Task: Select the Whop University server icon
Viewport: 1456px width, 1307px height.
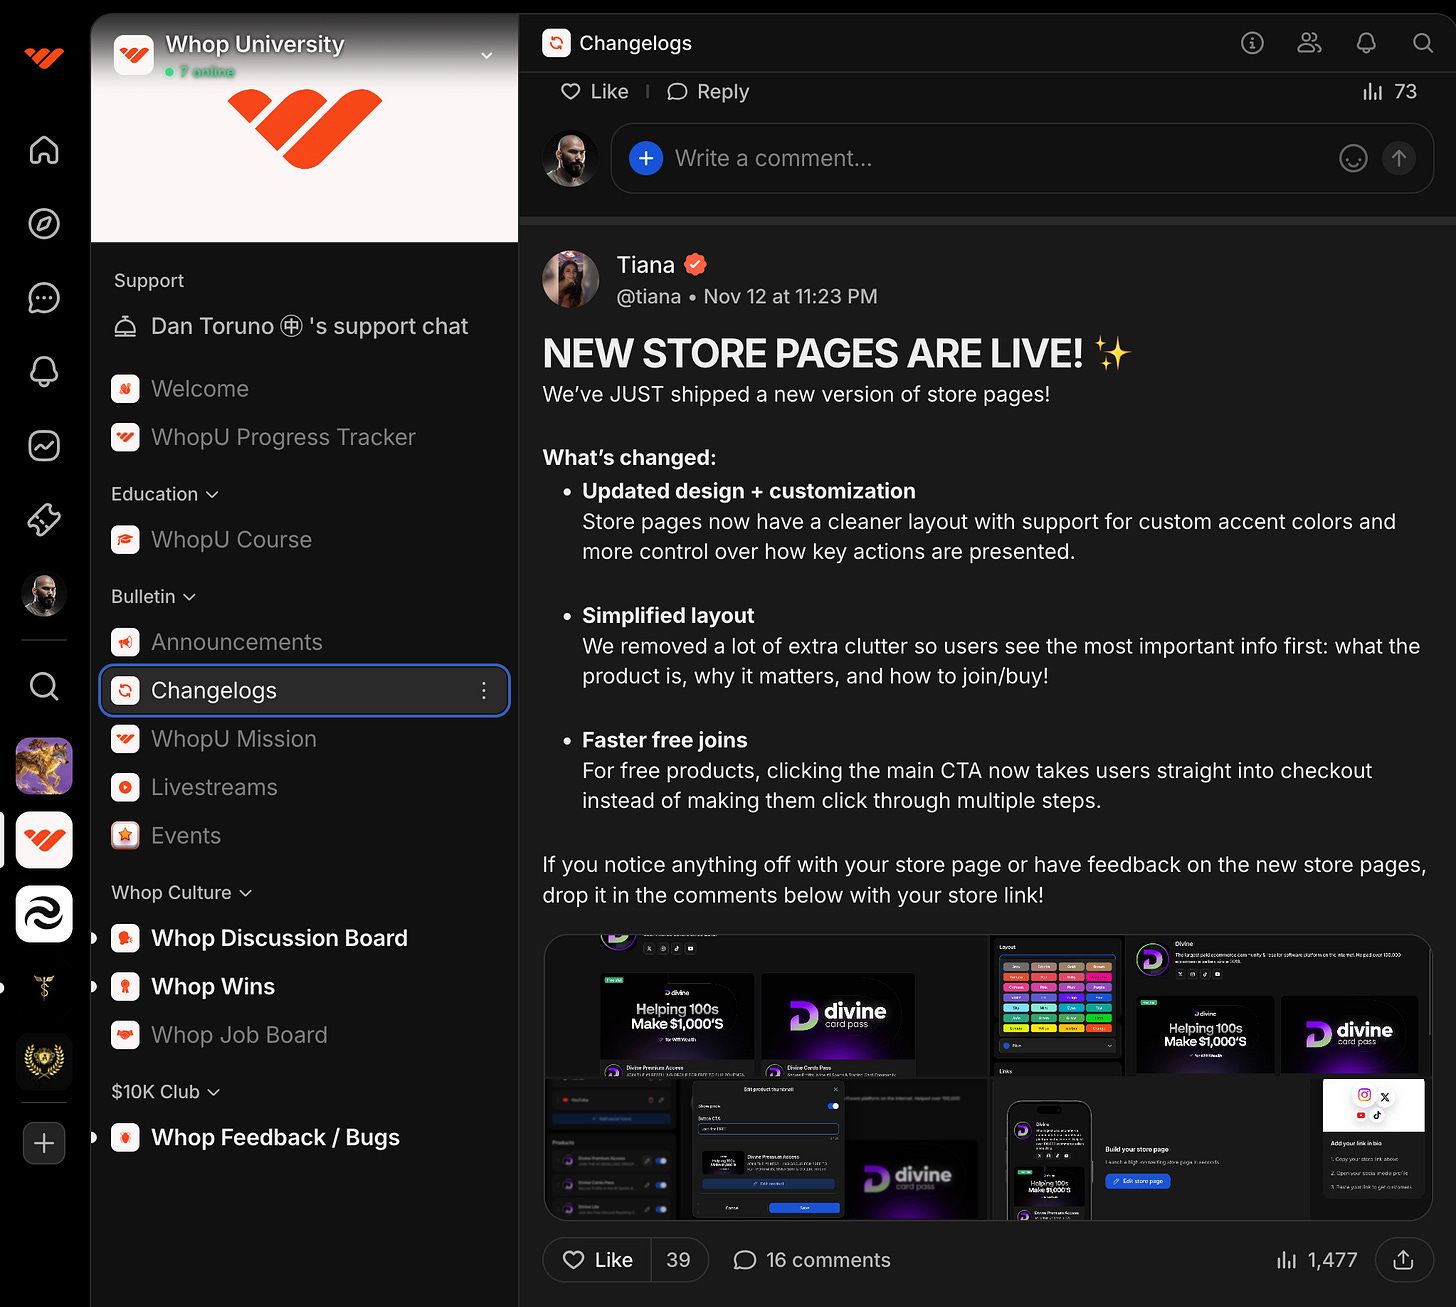Action: coord(44,840)
